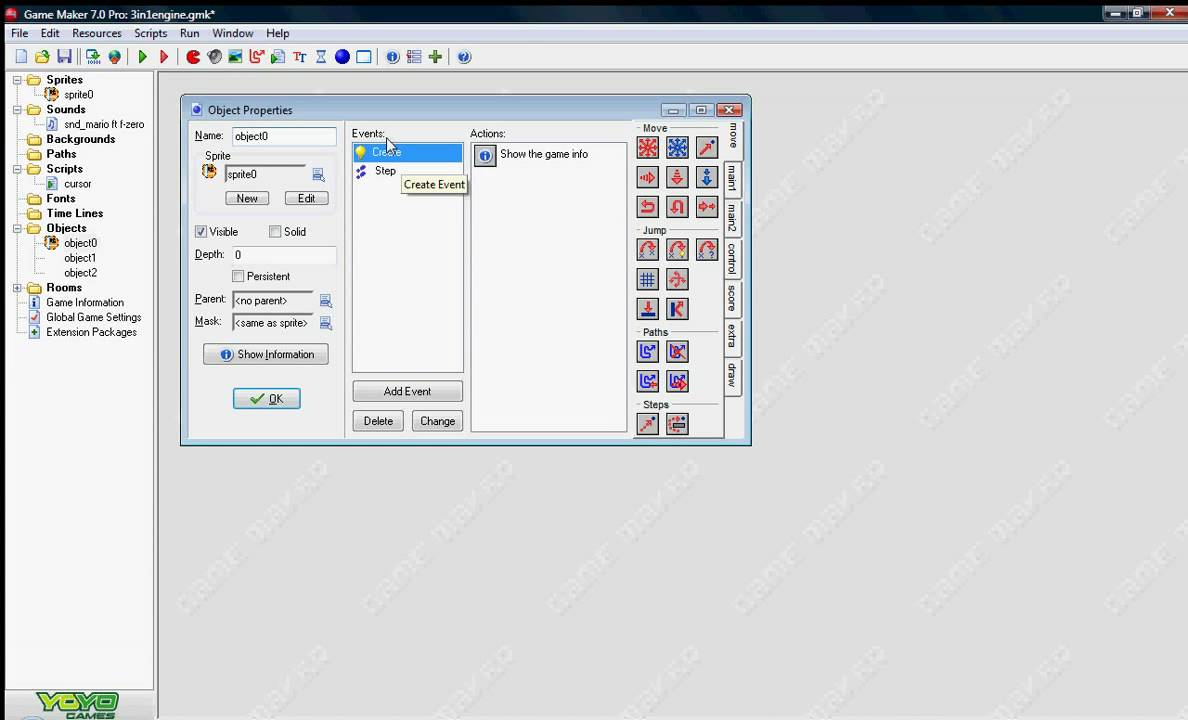This screenshot has width=1188, height=720.
Task: Click the Create executable toolbar icon
Action: [x=92, y=57]
